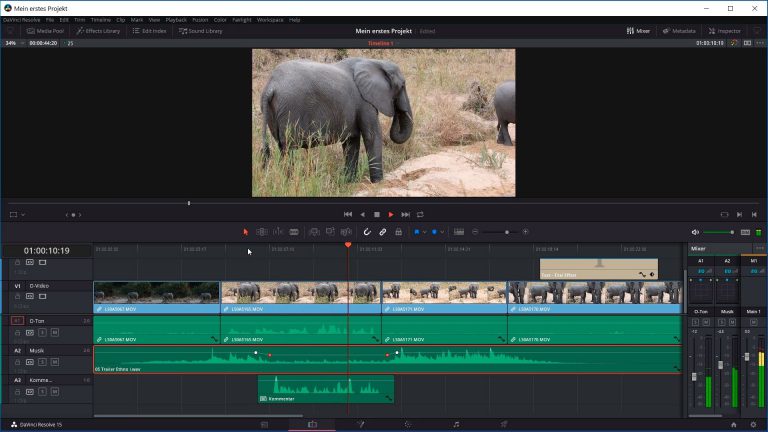768x432 pixels.
Task: Click the Overwrite Clip icon
Action: (x=330, y=232)
